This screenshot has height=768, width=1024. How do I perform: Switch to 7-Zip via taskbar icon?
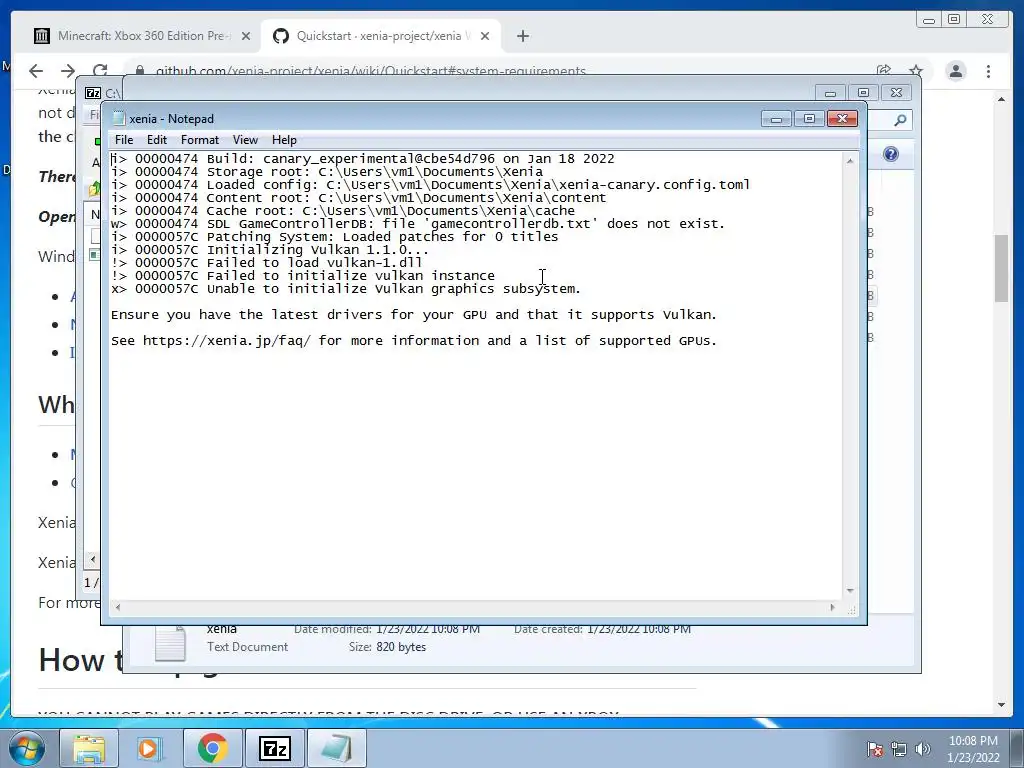click(274, 748)
